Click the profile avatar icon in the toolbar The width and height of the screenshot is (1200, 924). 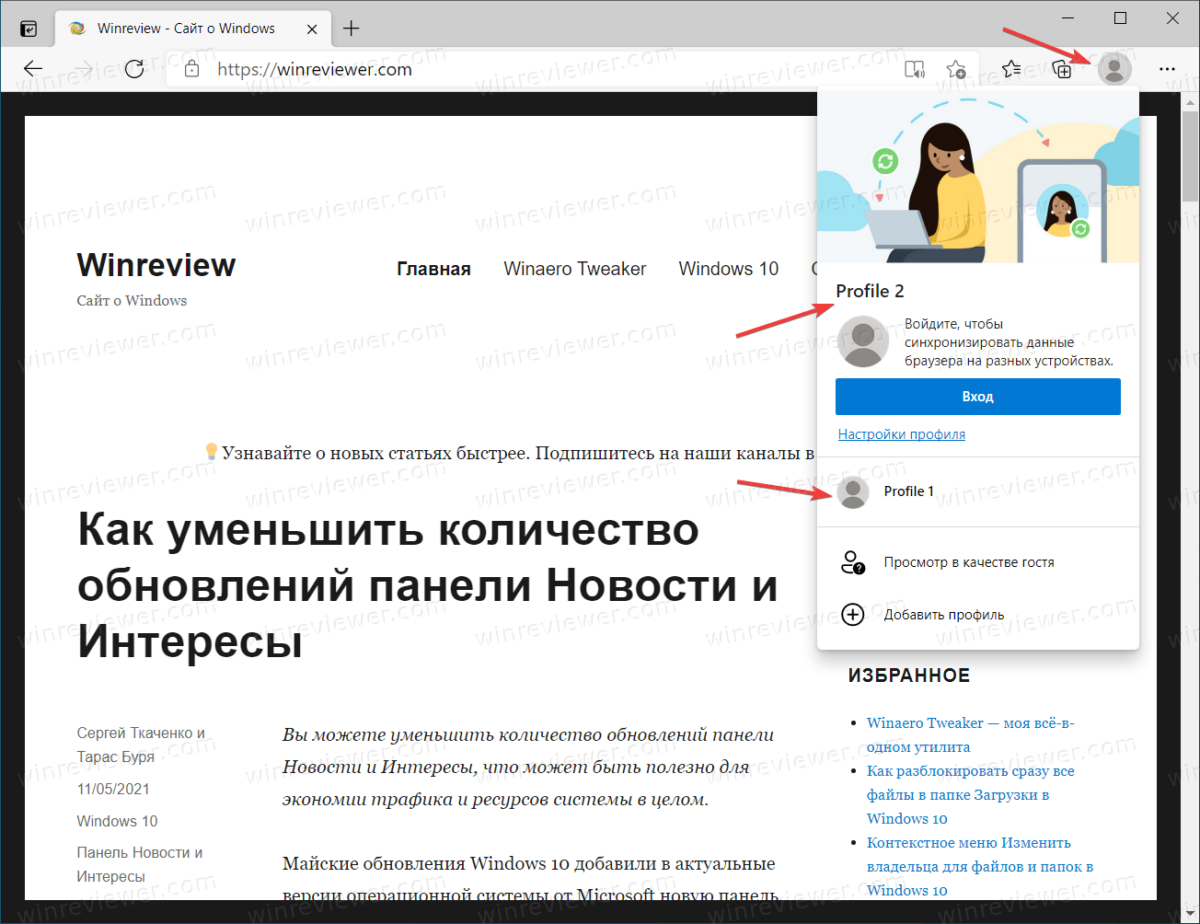(x=1114, y=68)
